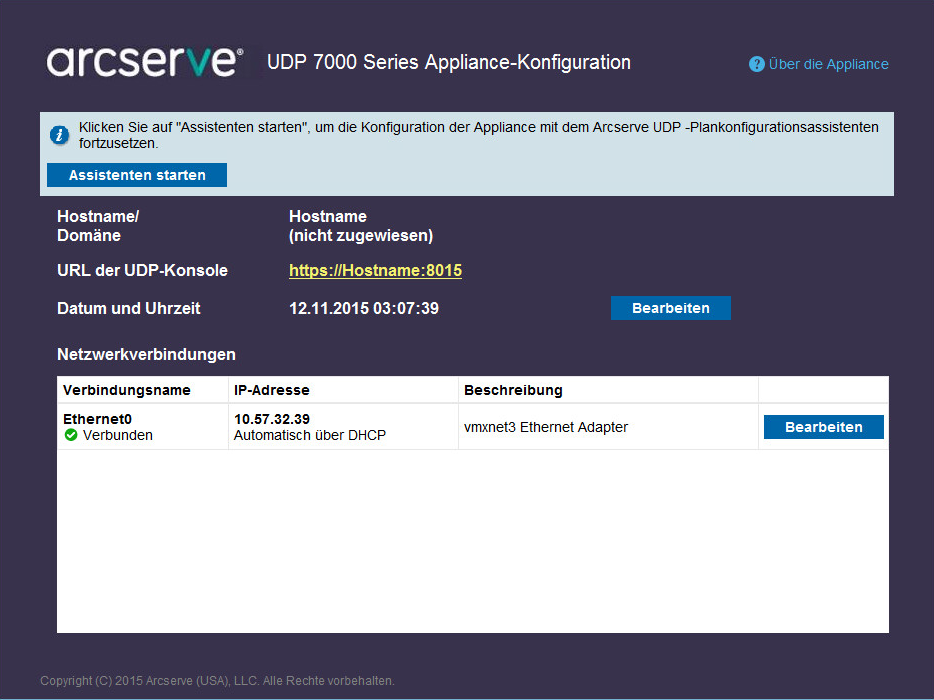Click the blue info icon in banner

(x=59, y=135)
